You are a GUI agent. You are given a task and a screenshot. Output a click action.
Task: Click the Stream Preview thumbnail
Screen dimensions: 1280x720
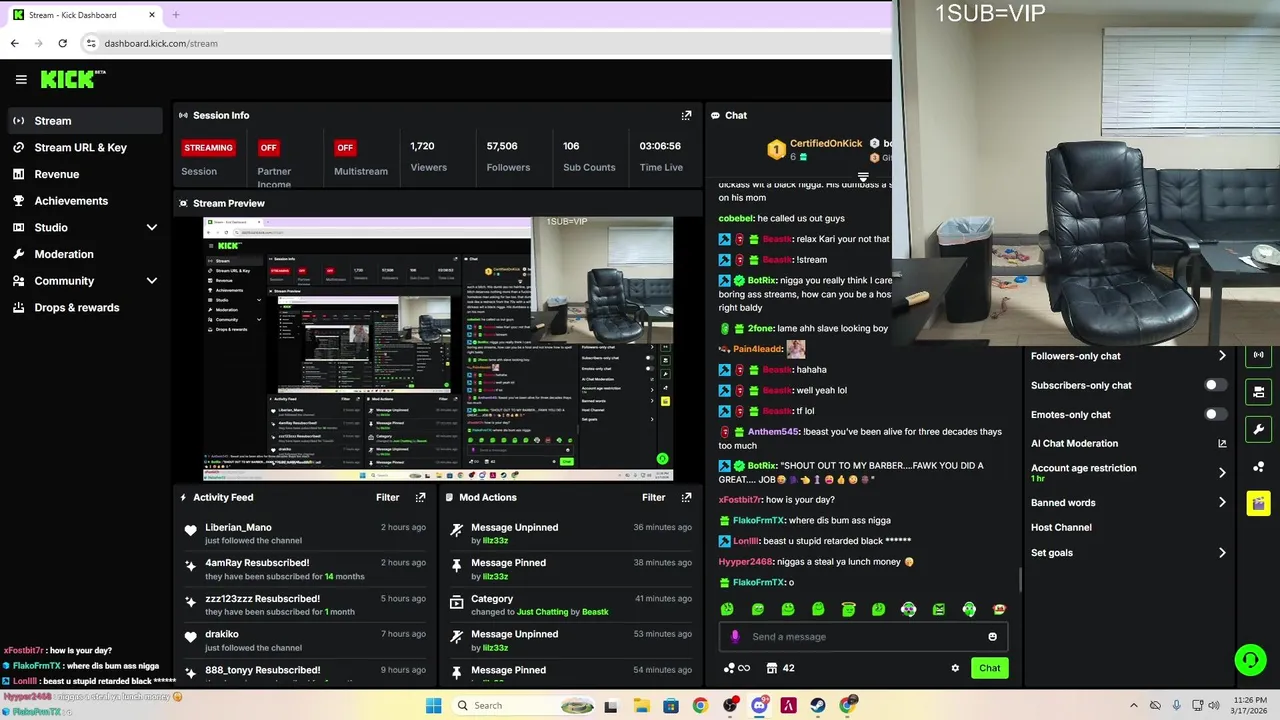(437, 349)
